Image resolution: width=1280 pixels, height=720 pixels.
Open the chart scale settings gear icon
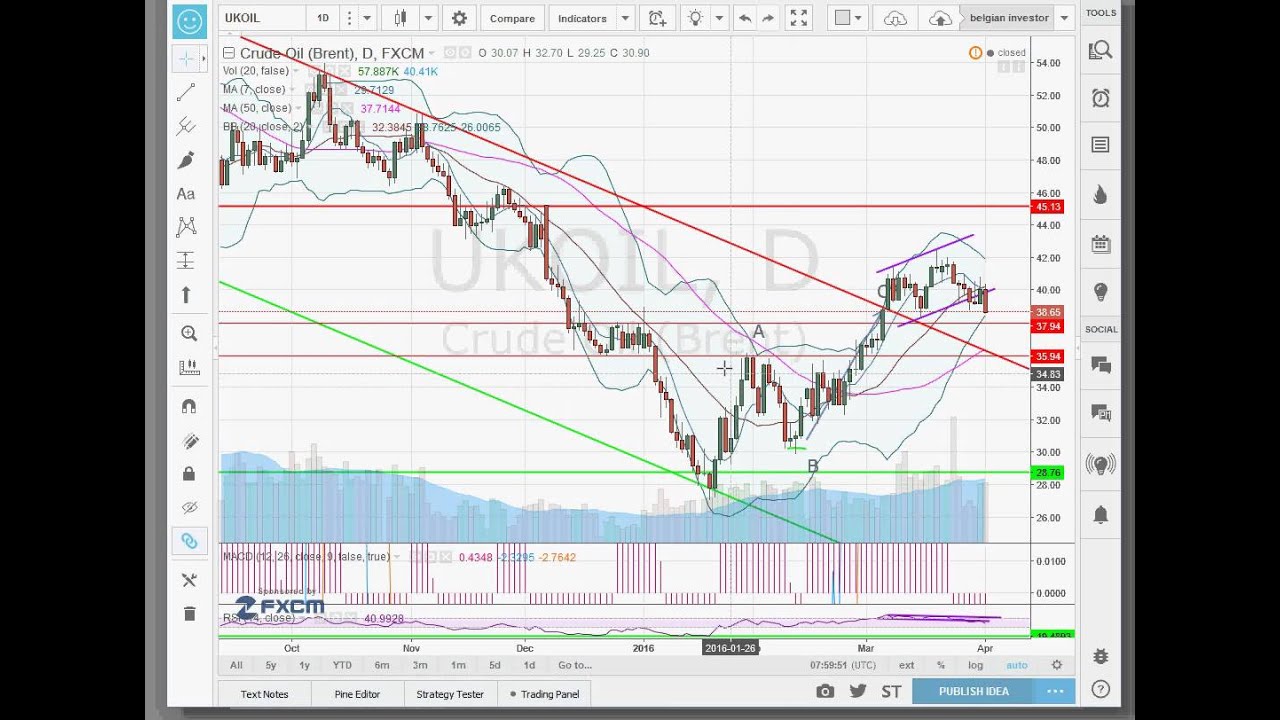coord(1056,665)
